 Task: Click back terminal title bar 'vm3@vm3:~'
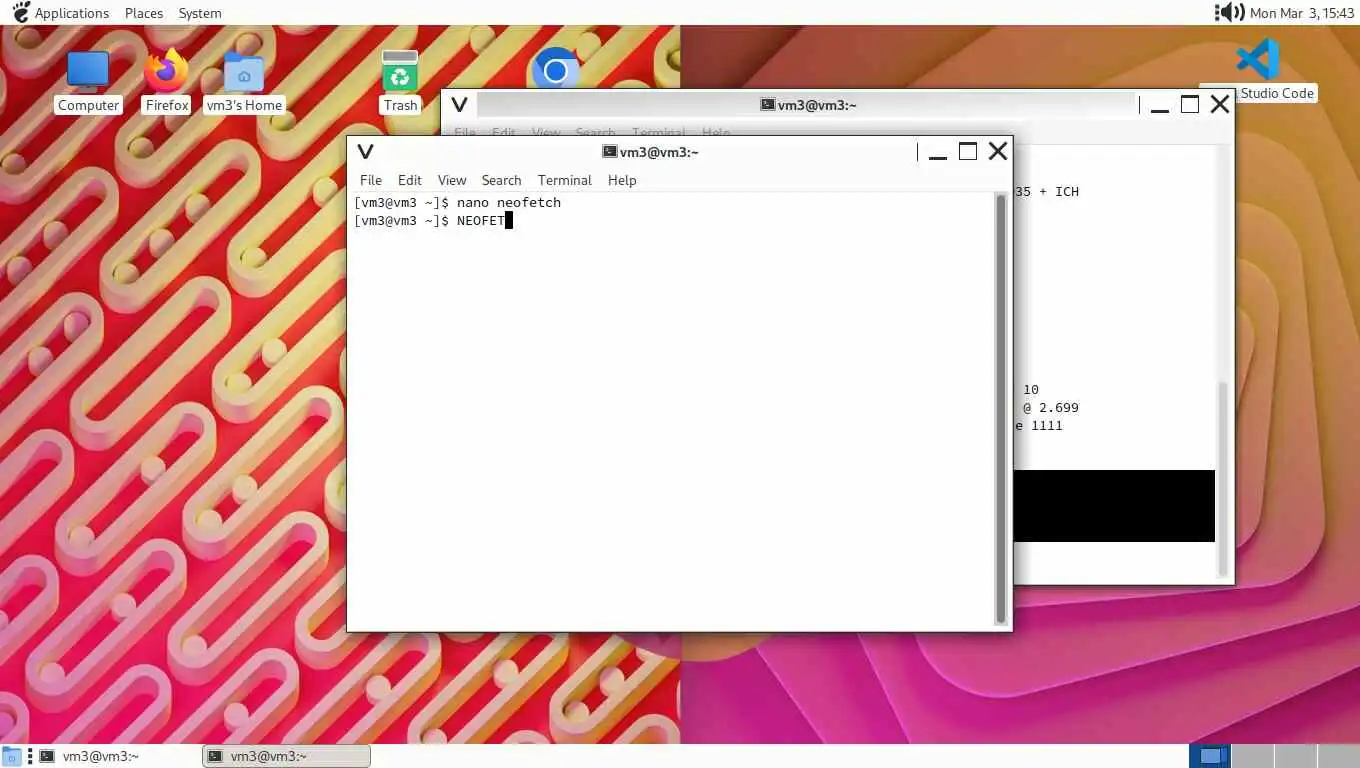click(x=817, y=105)
